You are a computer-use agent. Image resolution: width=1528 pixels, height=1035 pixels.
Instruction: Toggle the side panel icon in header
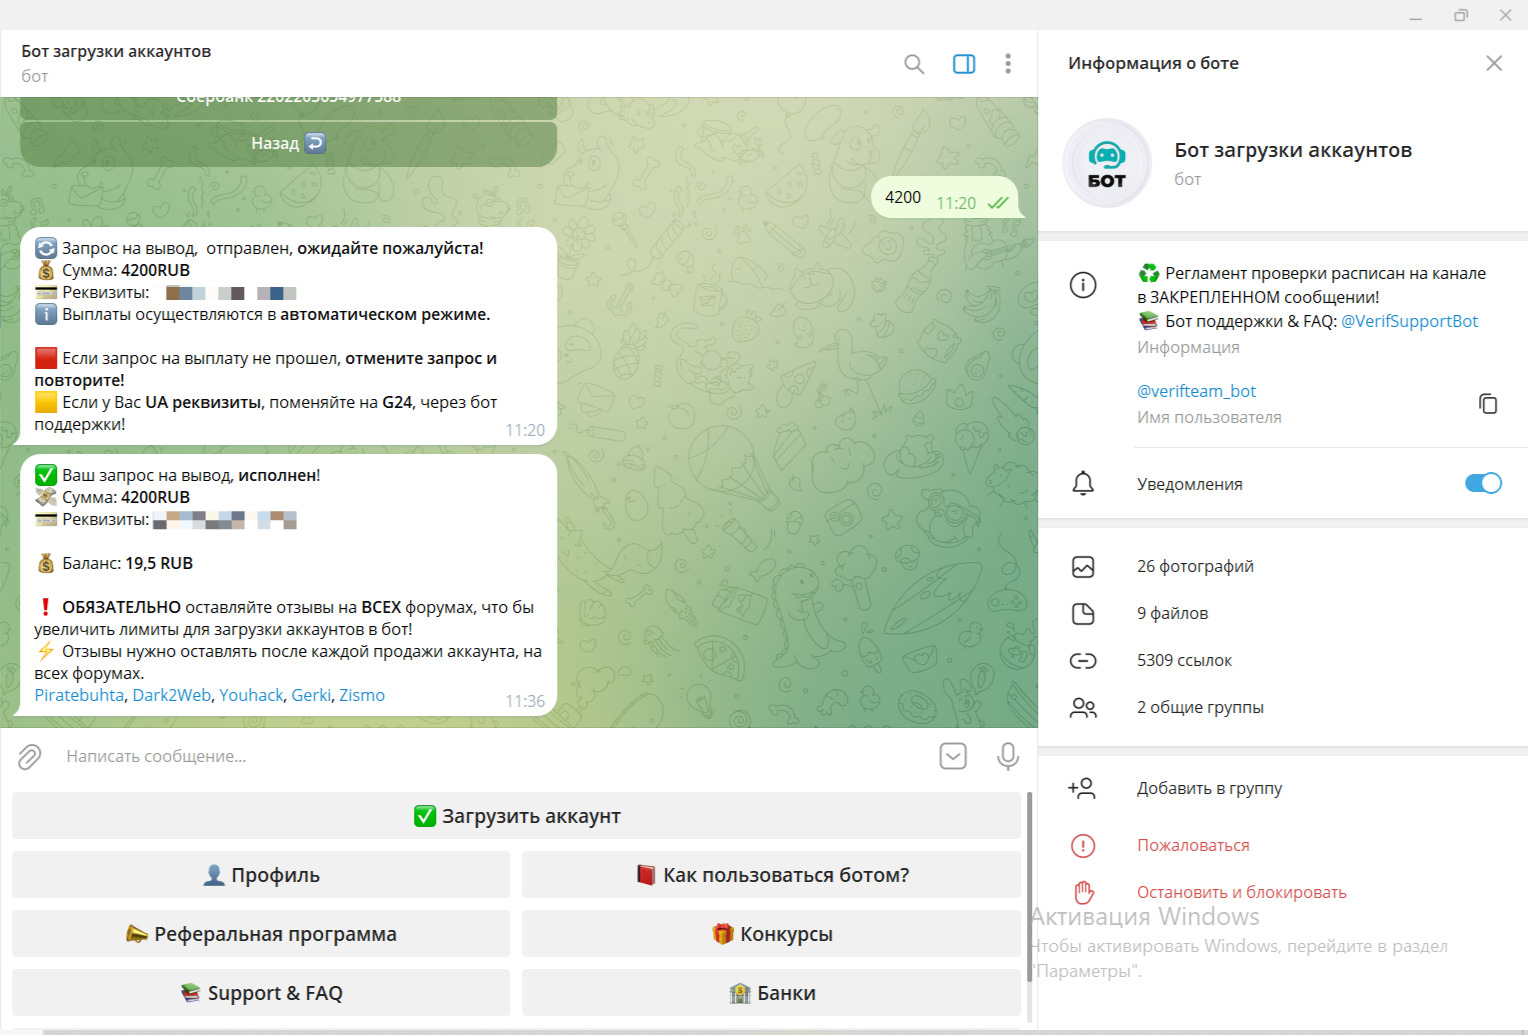[964, 64]
